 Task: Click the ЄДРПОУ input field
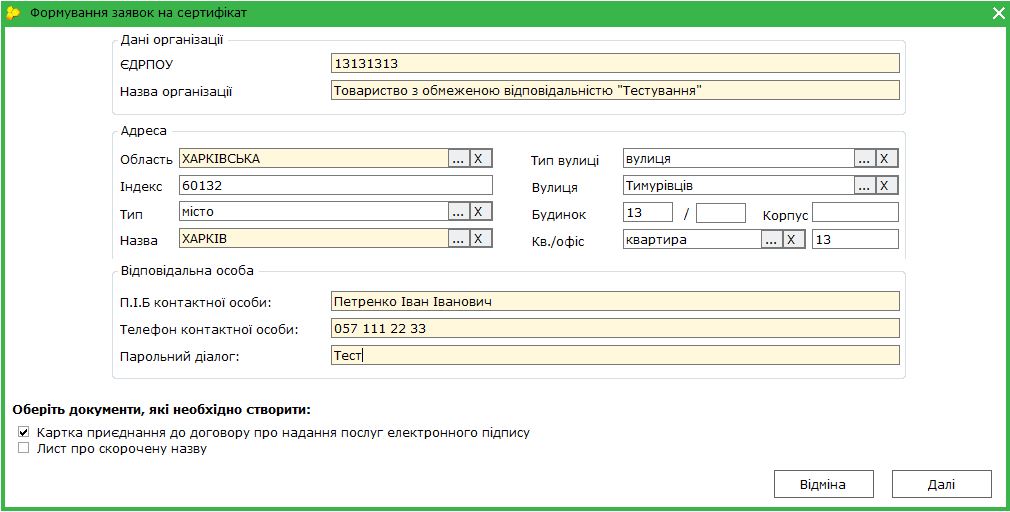[x=615, y=63]
